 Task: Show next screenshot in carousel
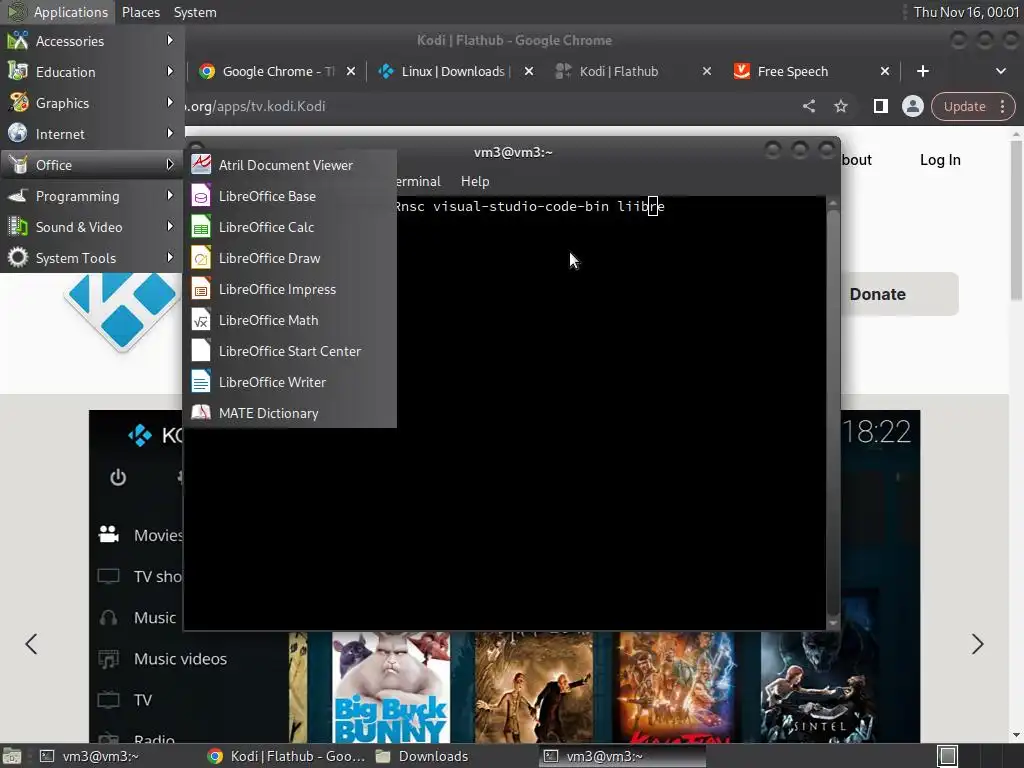coord(977,644)
